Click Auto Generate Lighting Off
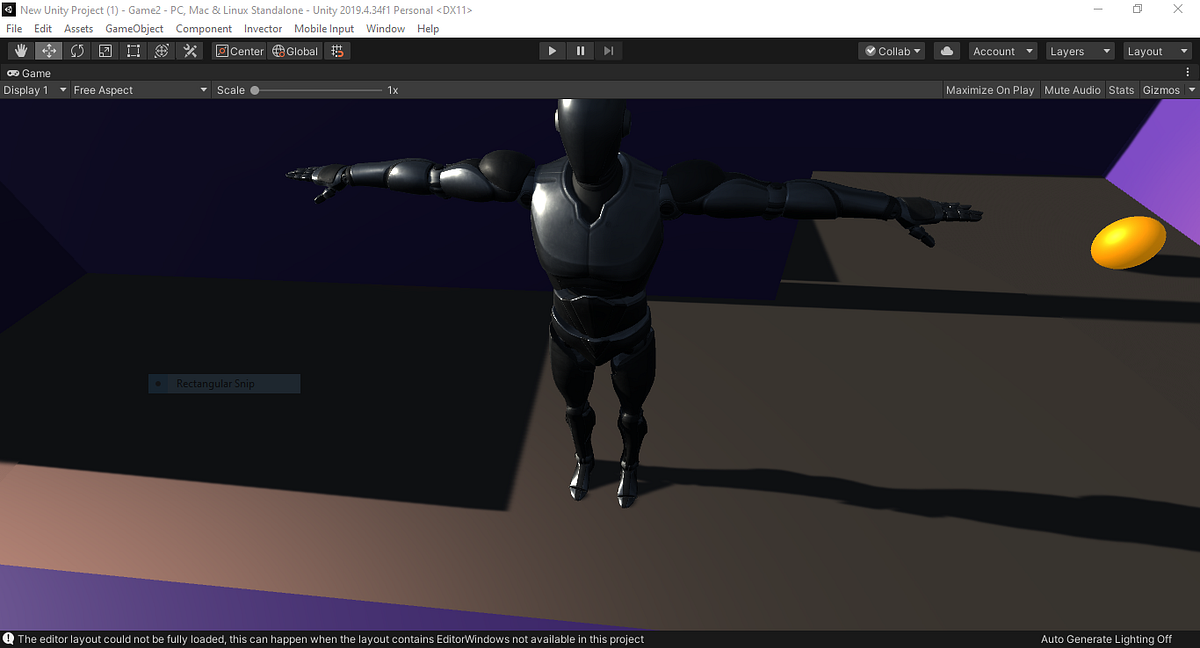The image size is (1200, 648). (1106, 638)
